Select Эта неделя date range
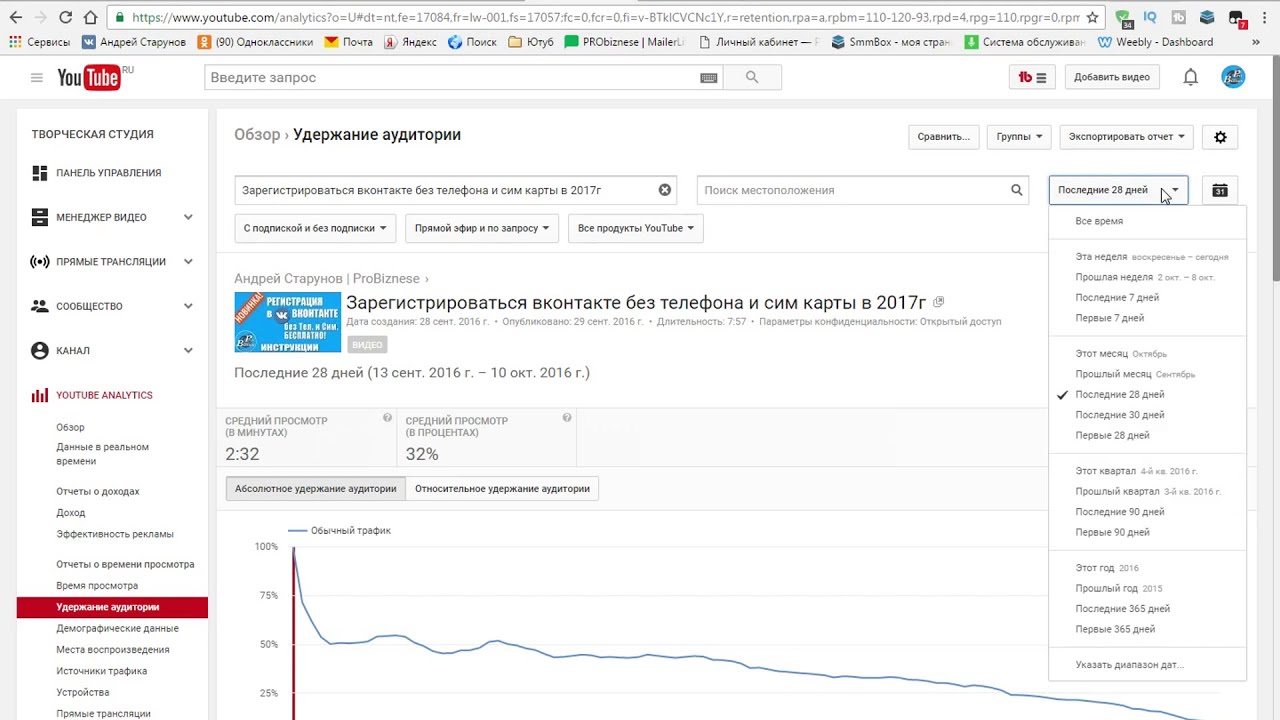 1147,257
